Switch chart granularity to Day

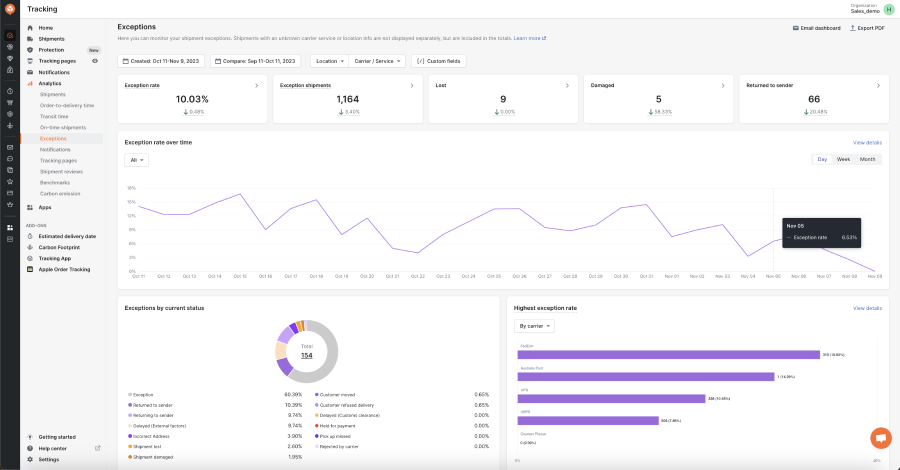(822, 159)
